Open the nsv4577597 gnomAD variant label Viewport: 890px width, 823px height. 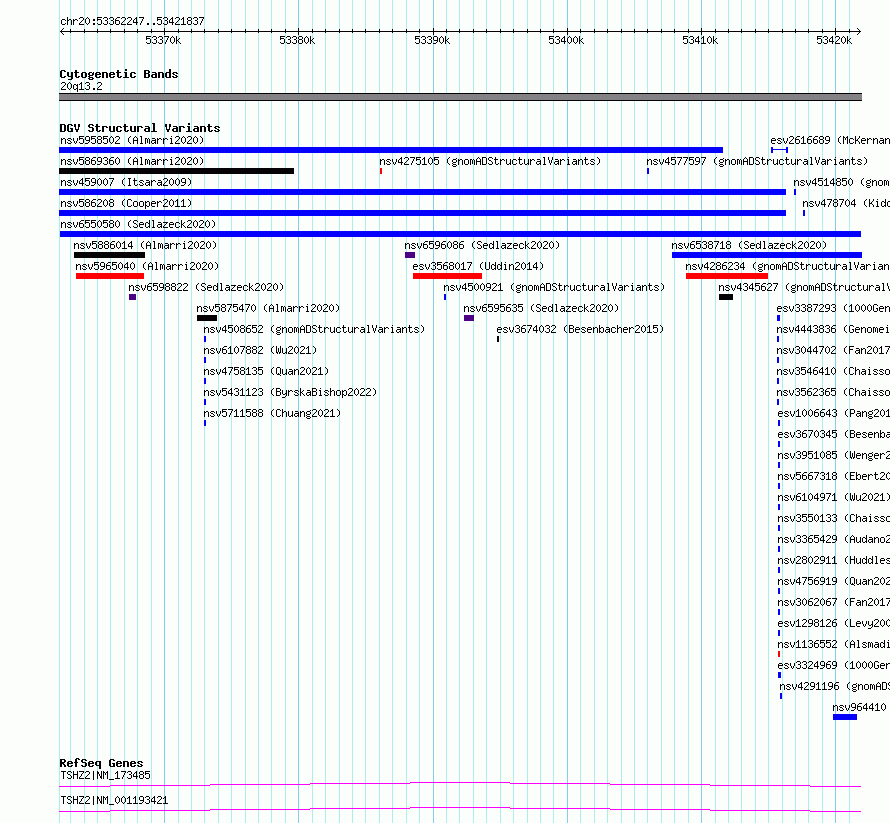pos(757,161)
